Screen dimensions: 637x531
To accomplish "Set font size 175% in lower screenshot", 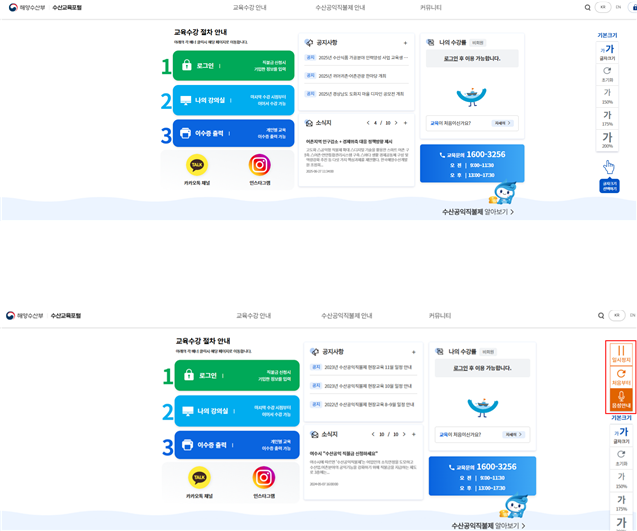I will click(621, 503).
